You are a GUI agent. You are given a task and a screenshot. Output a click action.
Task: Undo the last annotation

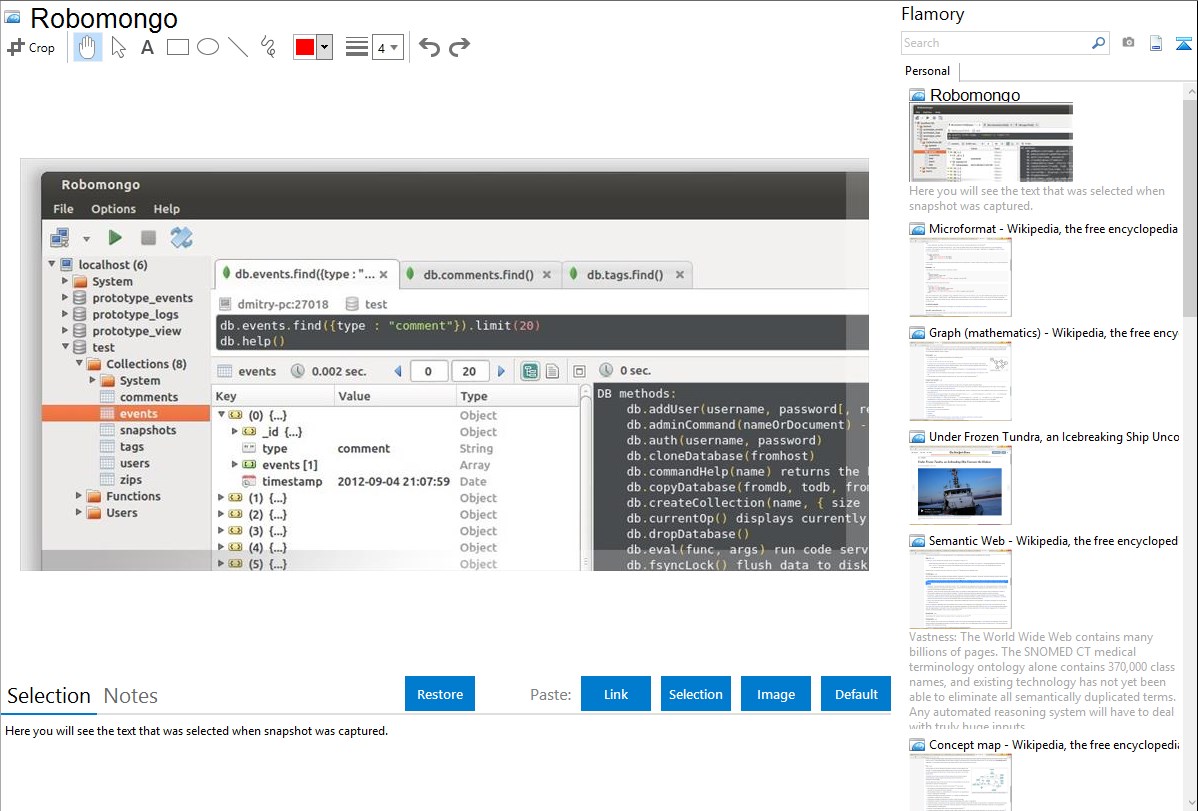click(429, 47)
